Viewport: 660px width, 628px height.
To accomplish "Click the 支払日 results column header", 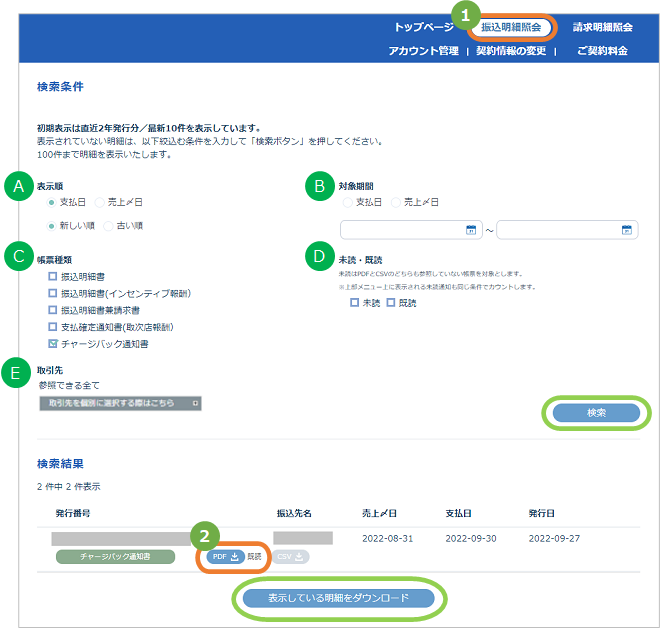I will point(458,514).
